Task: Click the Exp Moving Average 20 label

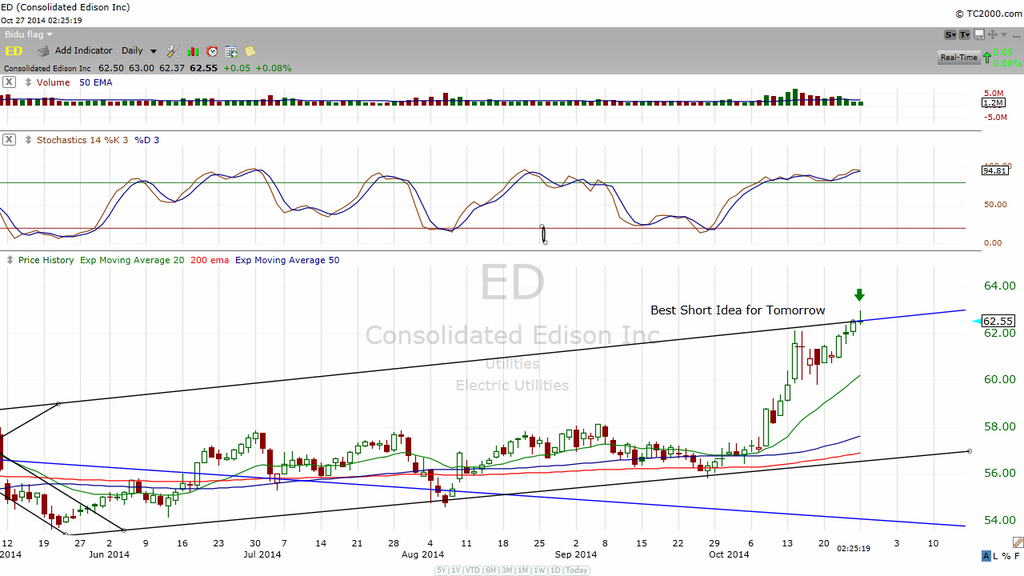Action: pyautogui.click(x=132, y=260)
